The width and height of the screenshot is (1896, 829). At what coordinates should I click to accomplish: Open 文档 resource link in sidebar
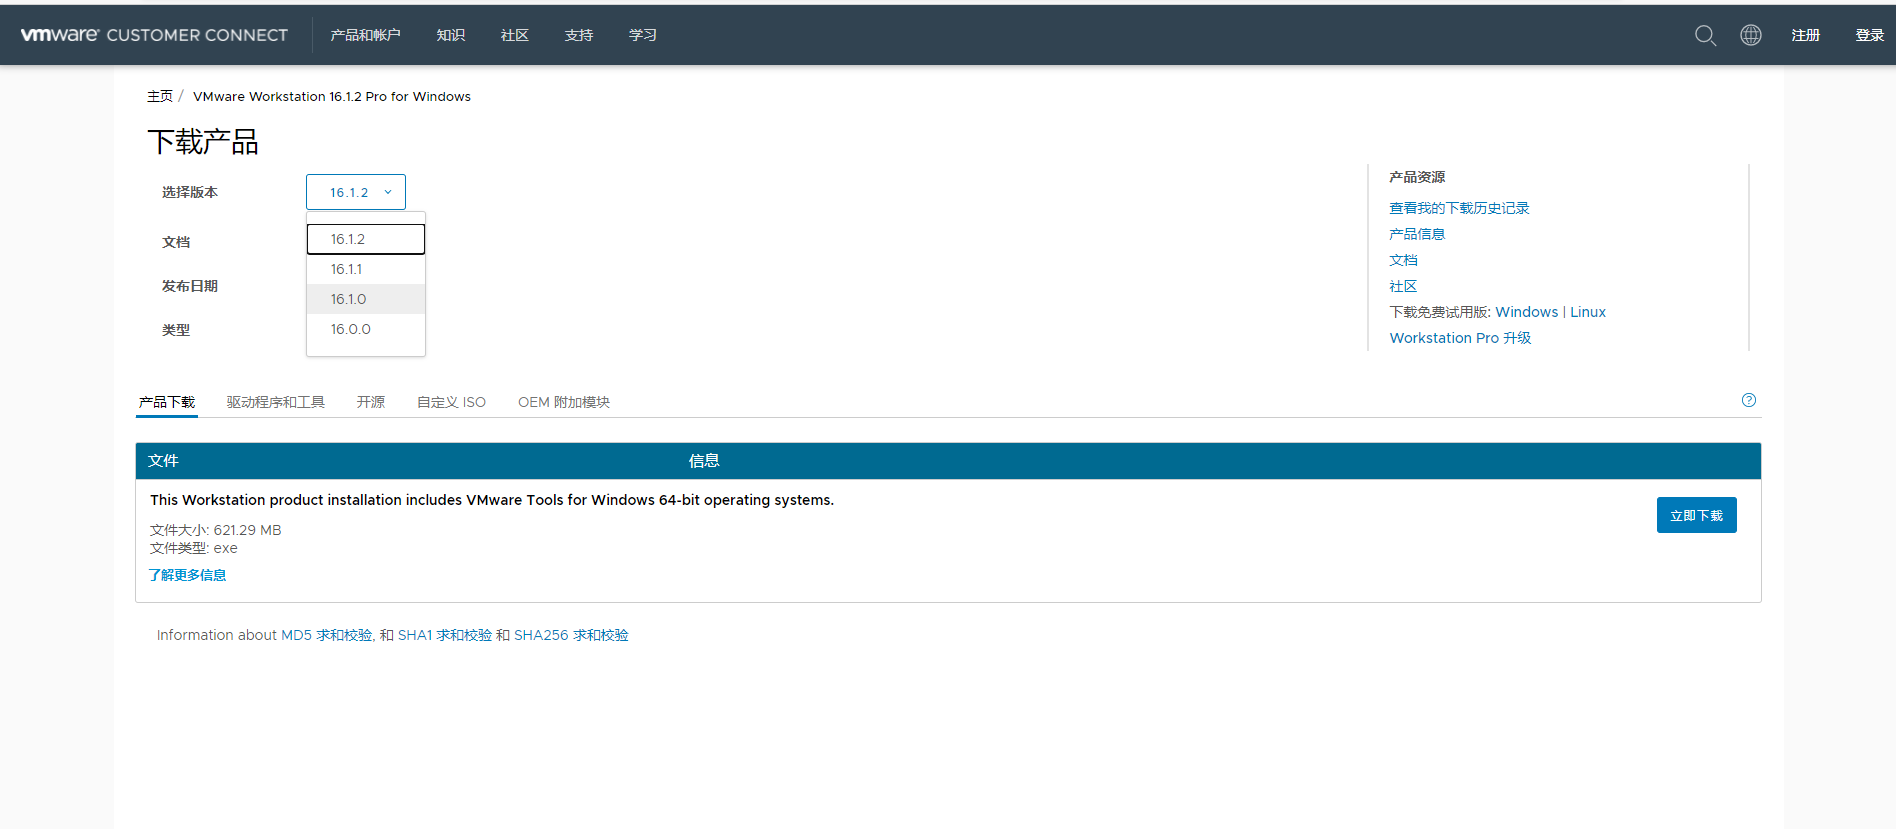1403,260
